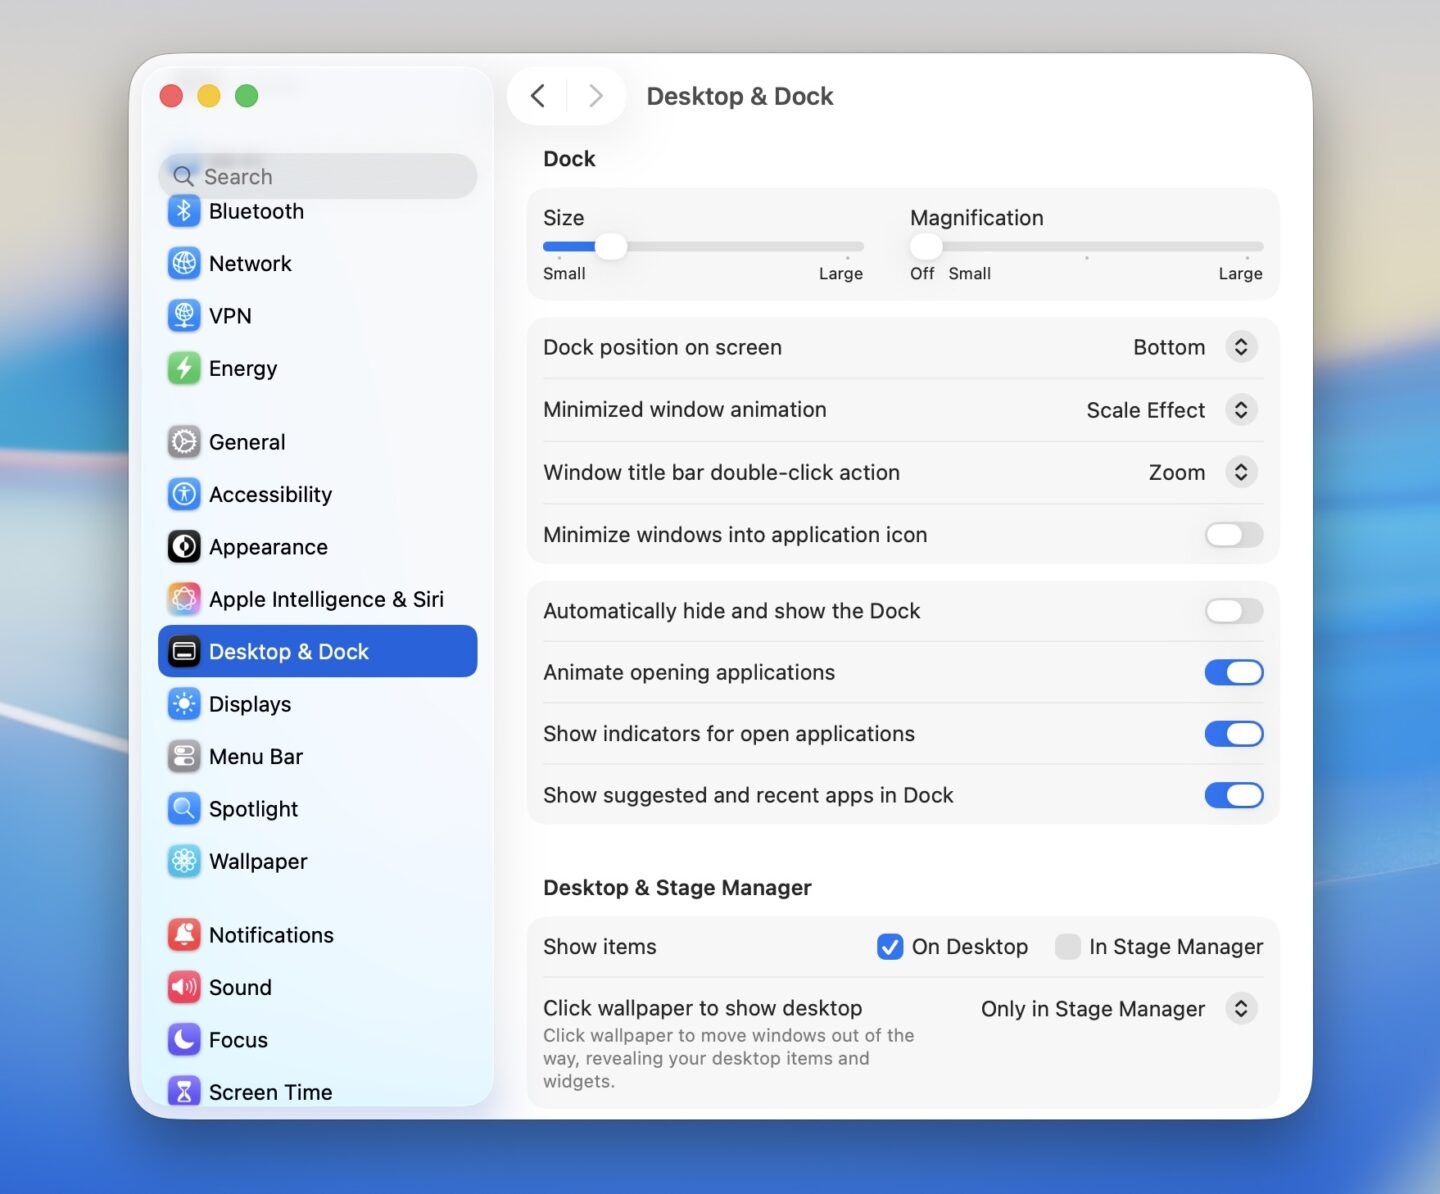The width and height of the screenshot is (1440, 1194).
Task: Open Bluetooth settings via its sidebar icon
Action: click(x=184, y=211)
